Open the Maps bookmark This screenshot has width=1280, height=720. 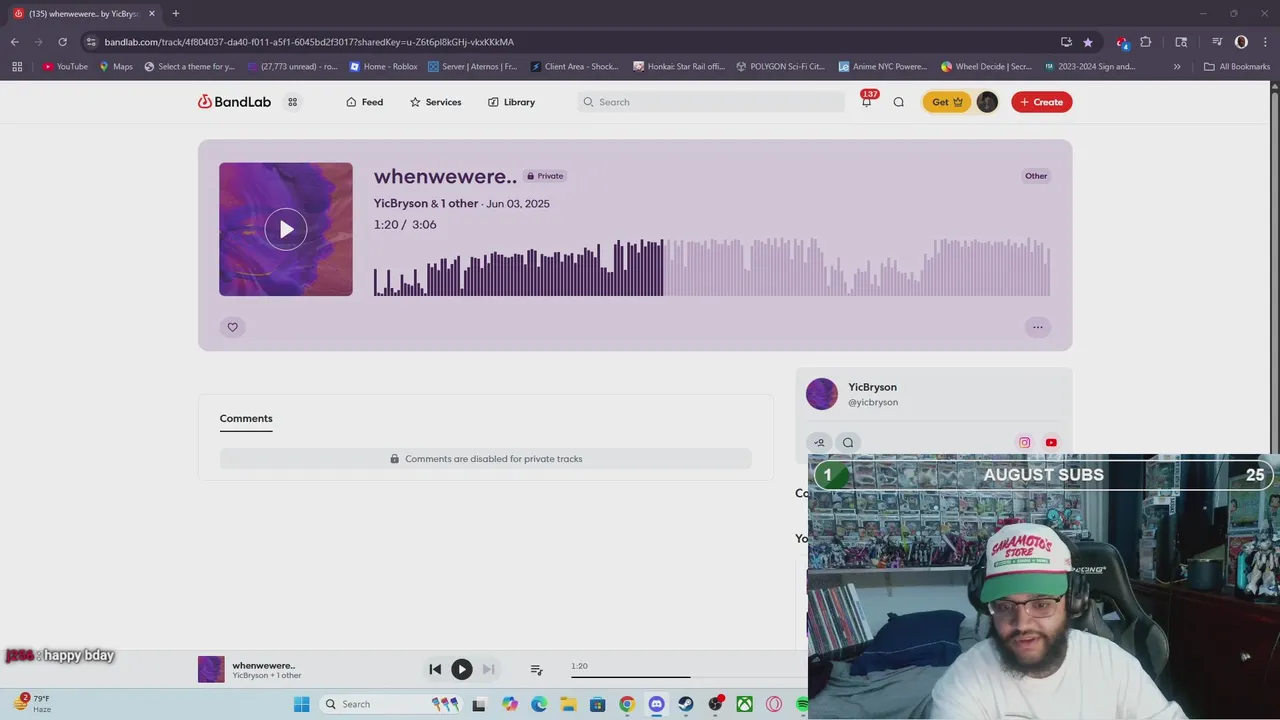click(x=116, y=66)
